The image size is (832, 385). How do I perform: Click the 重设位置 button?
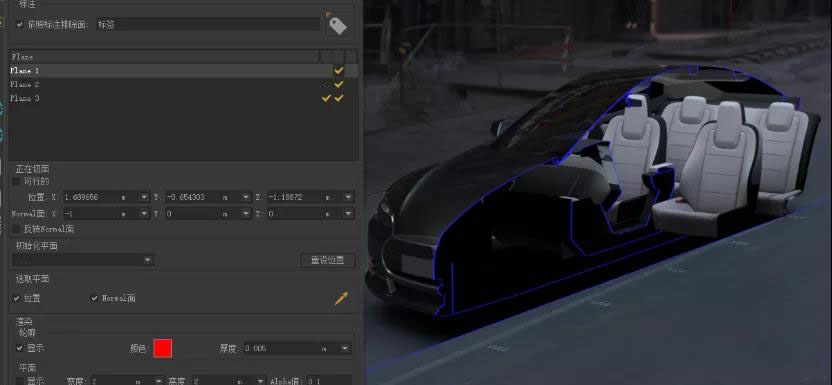pyautogui.click(x=327, y=260)
